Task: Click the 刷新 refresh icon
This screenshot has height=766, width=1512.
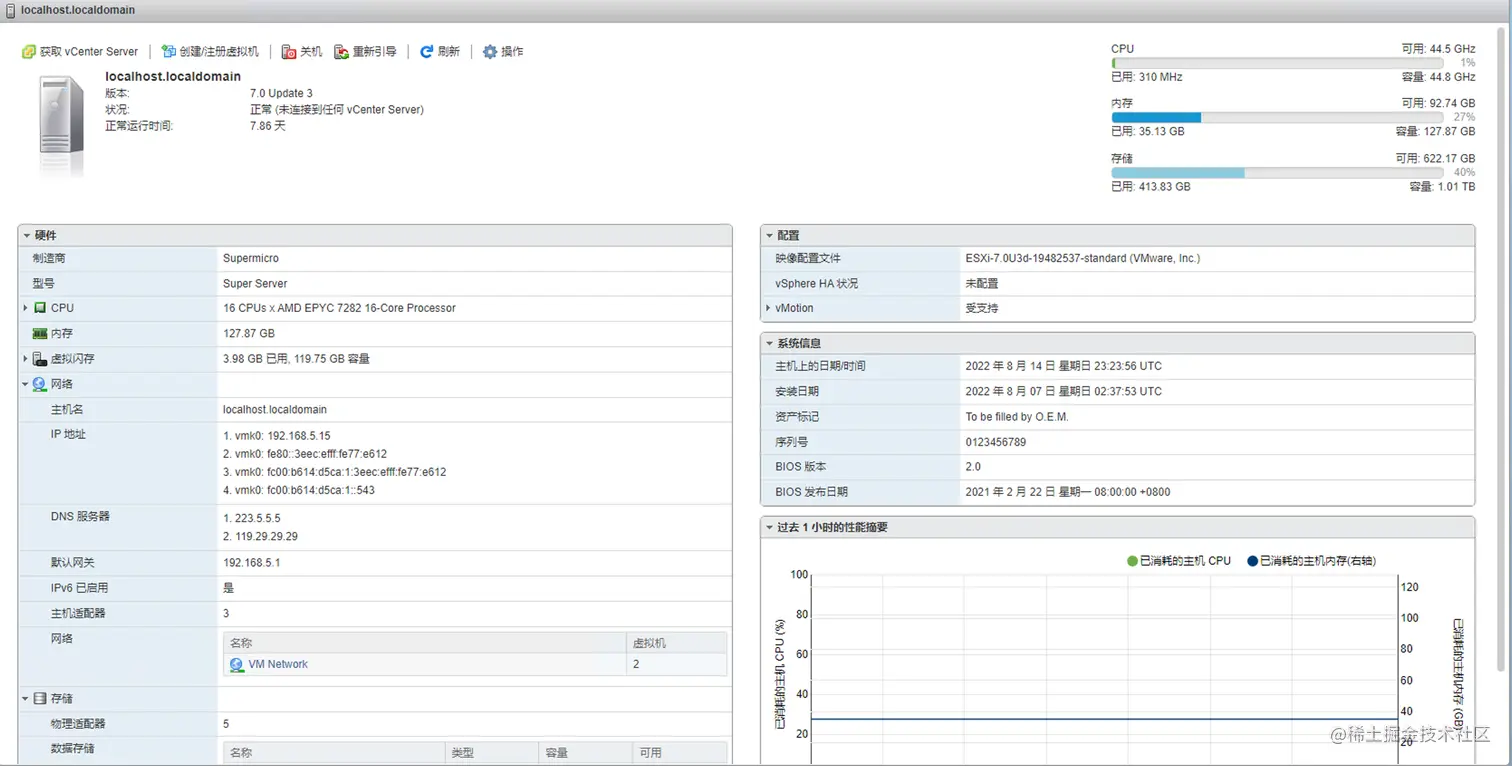Action: point(427,52)
